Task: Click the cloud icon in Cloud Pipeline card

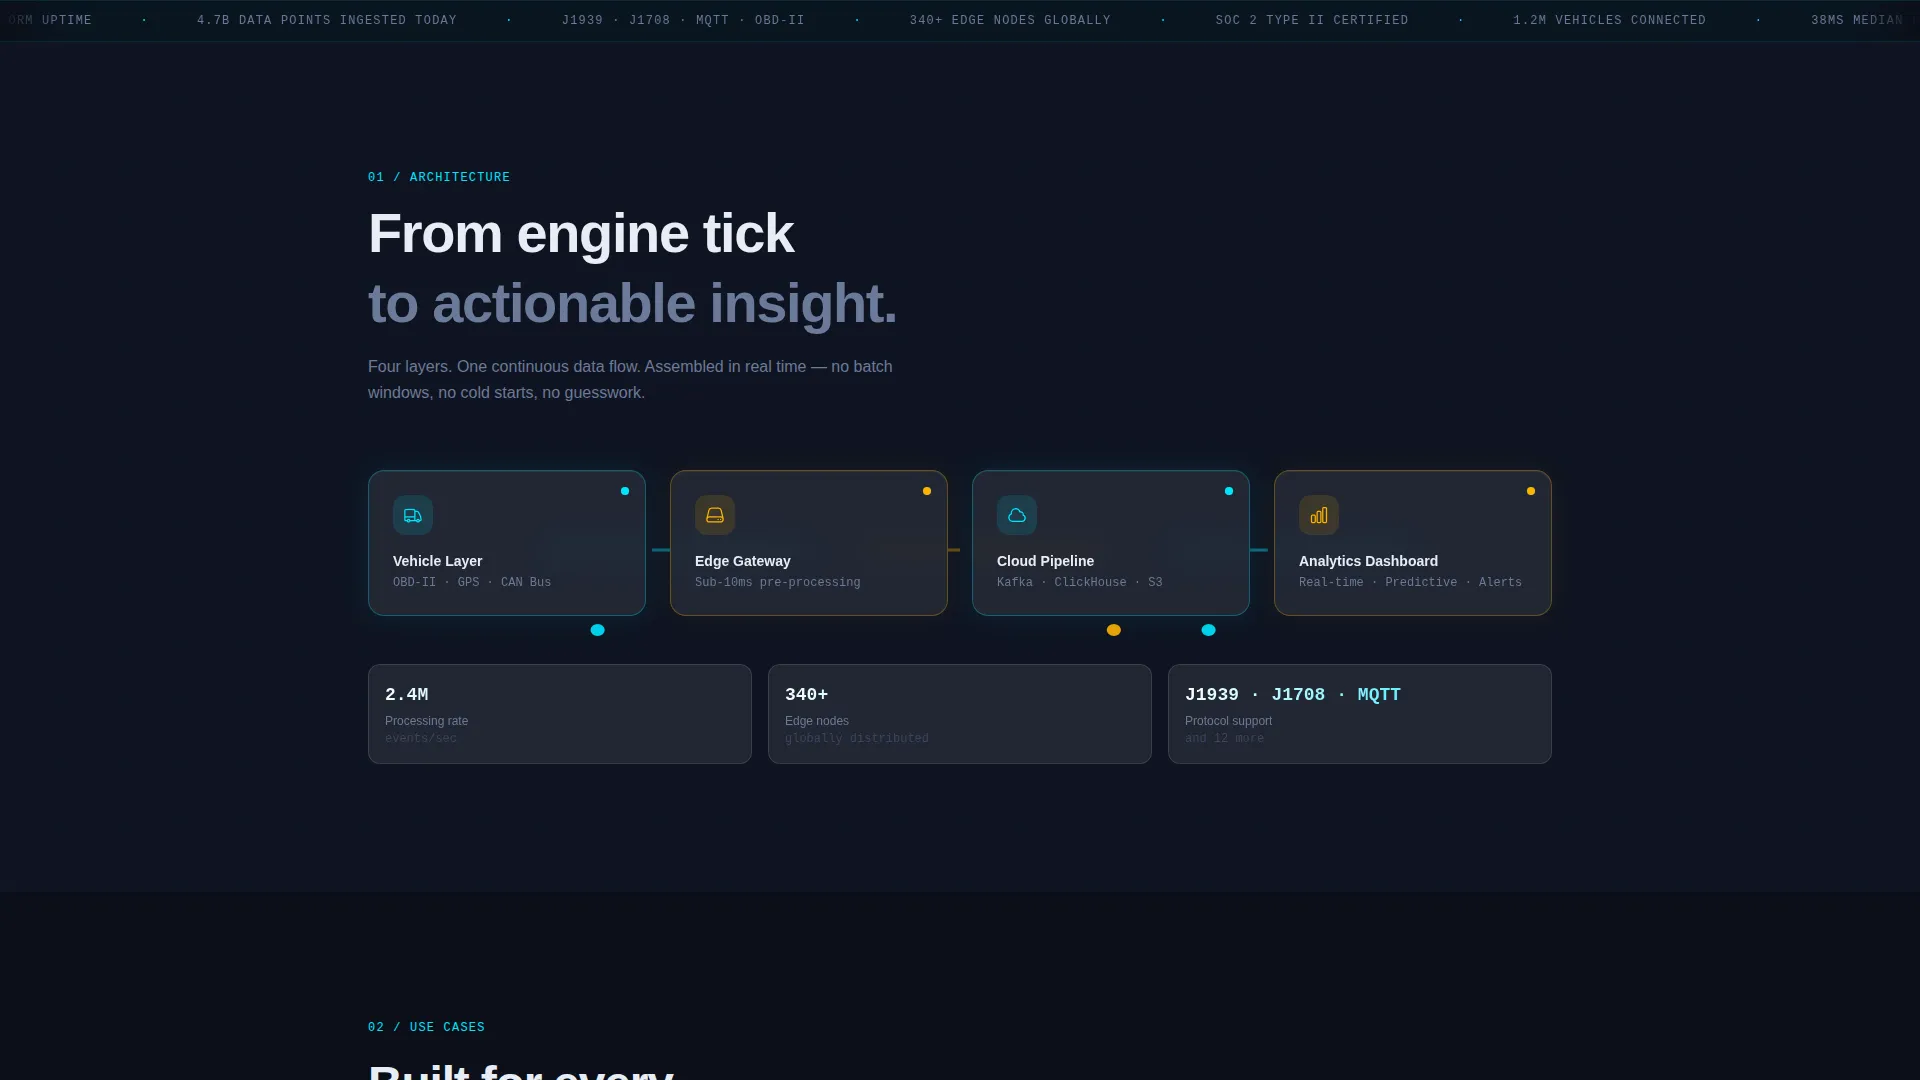Action: [x=1017, y=515]
